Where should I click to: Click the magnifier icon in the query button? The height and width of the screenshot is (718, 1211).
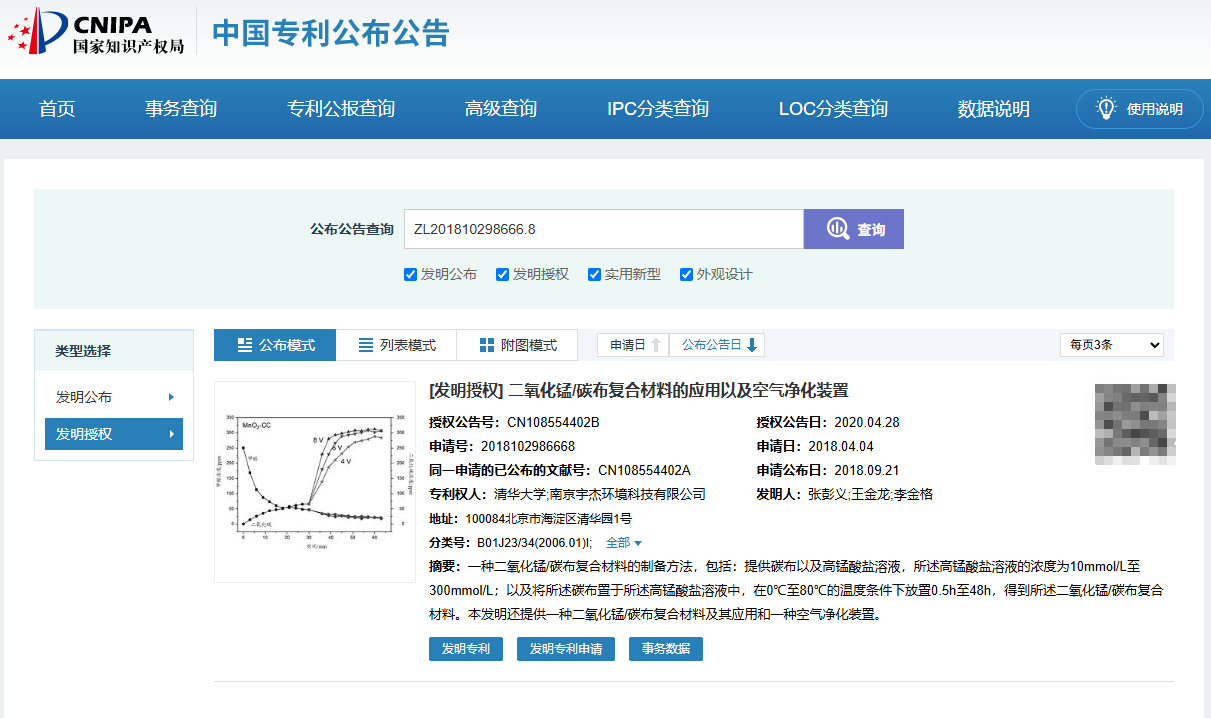tap(837, 229)
